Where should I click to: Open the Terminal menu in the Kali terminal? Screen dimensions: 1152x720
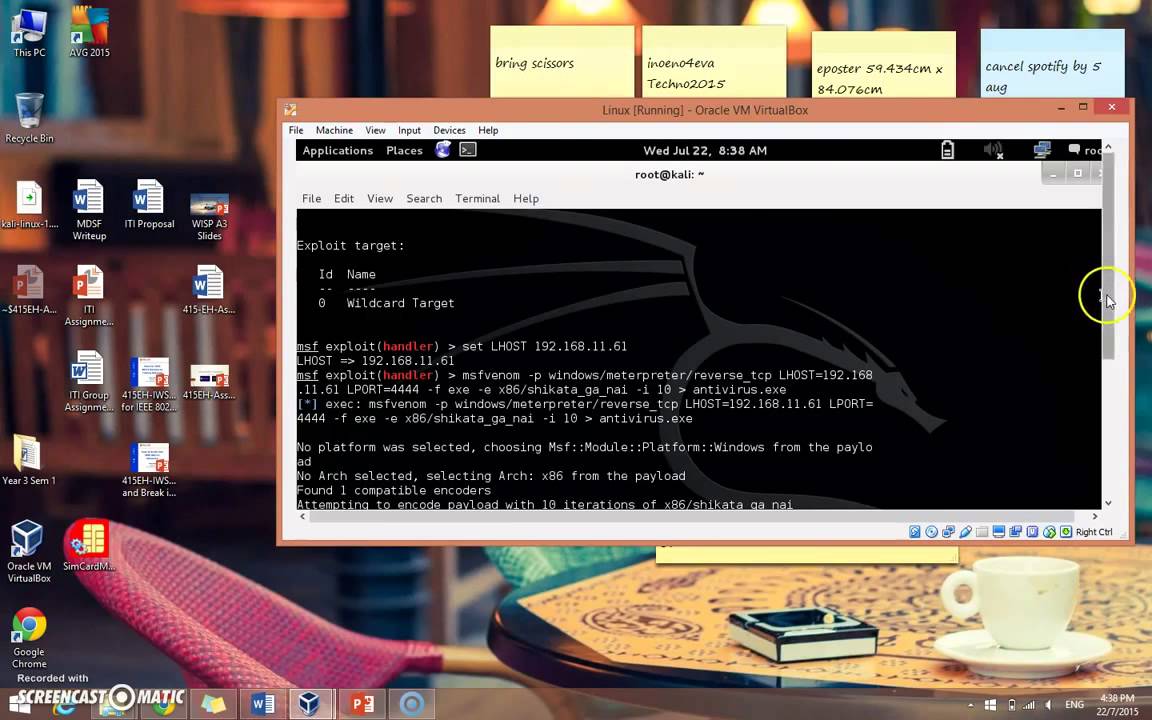(478, 198)
